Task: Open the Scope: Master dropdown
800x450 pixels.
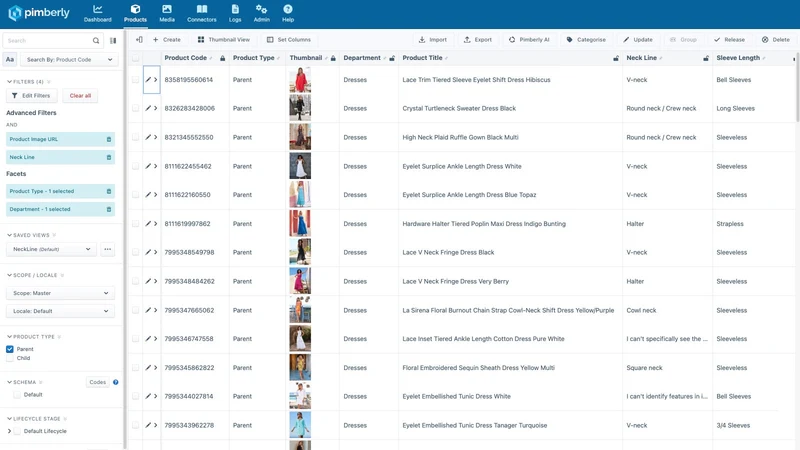Action: 60,293
